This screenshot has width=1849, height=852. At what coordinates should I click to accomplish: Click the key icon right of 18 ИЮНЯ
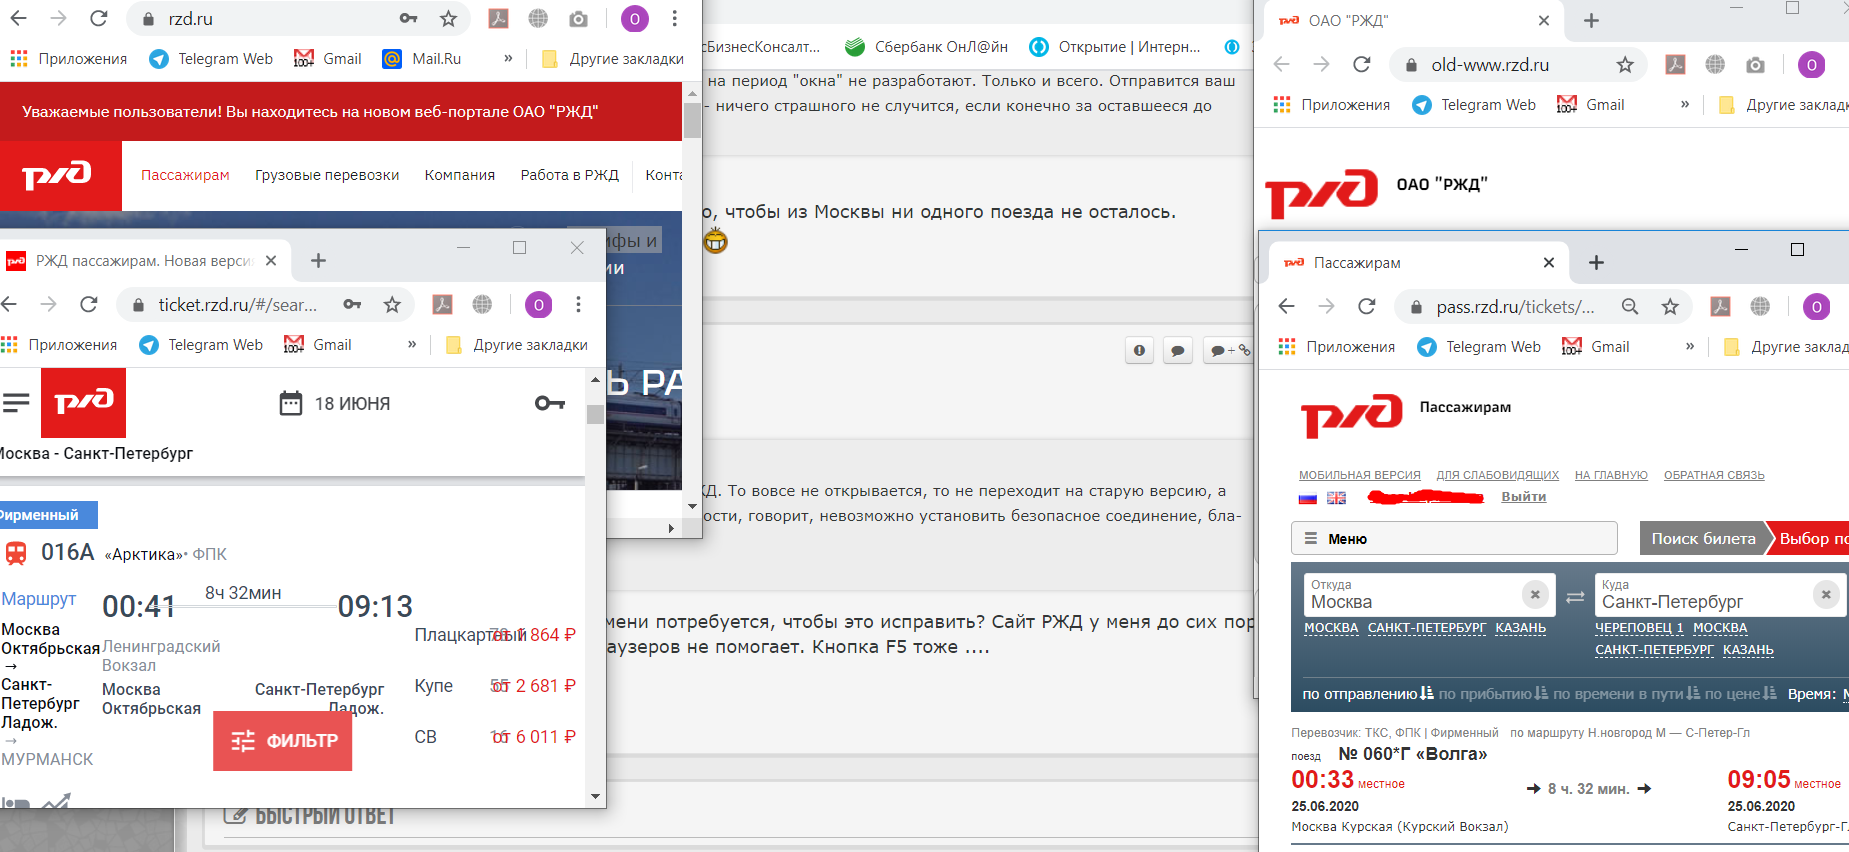pyautogui.click(x=549, y=403)
